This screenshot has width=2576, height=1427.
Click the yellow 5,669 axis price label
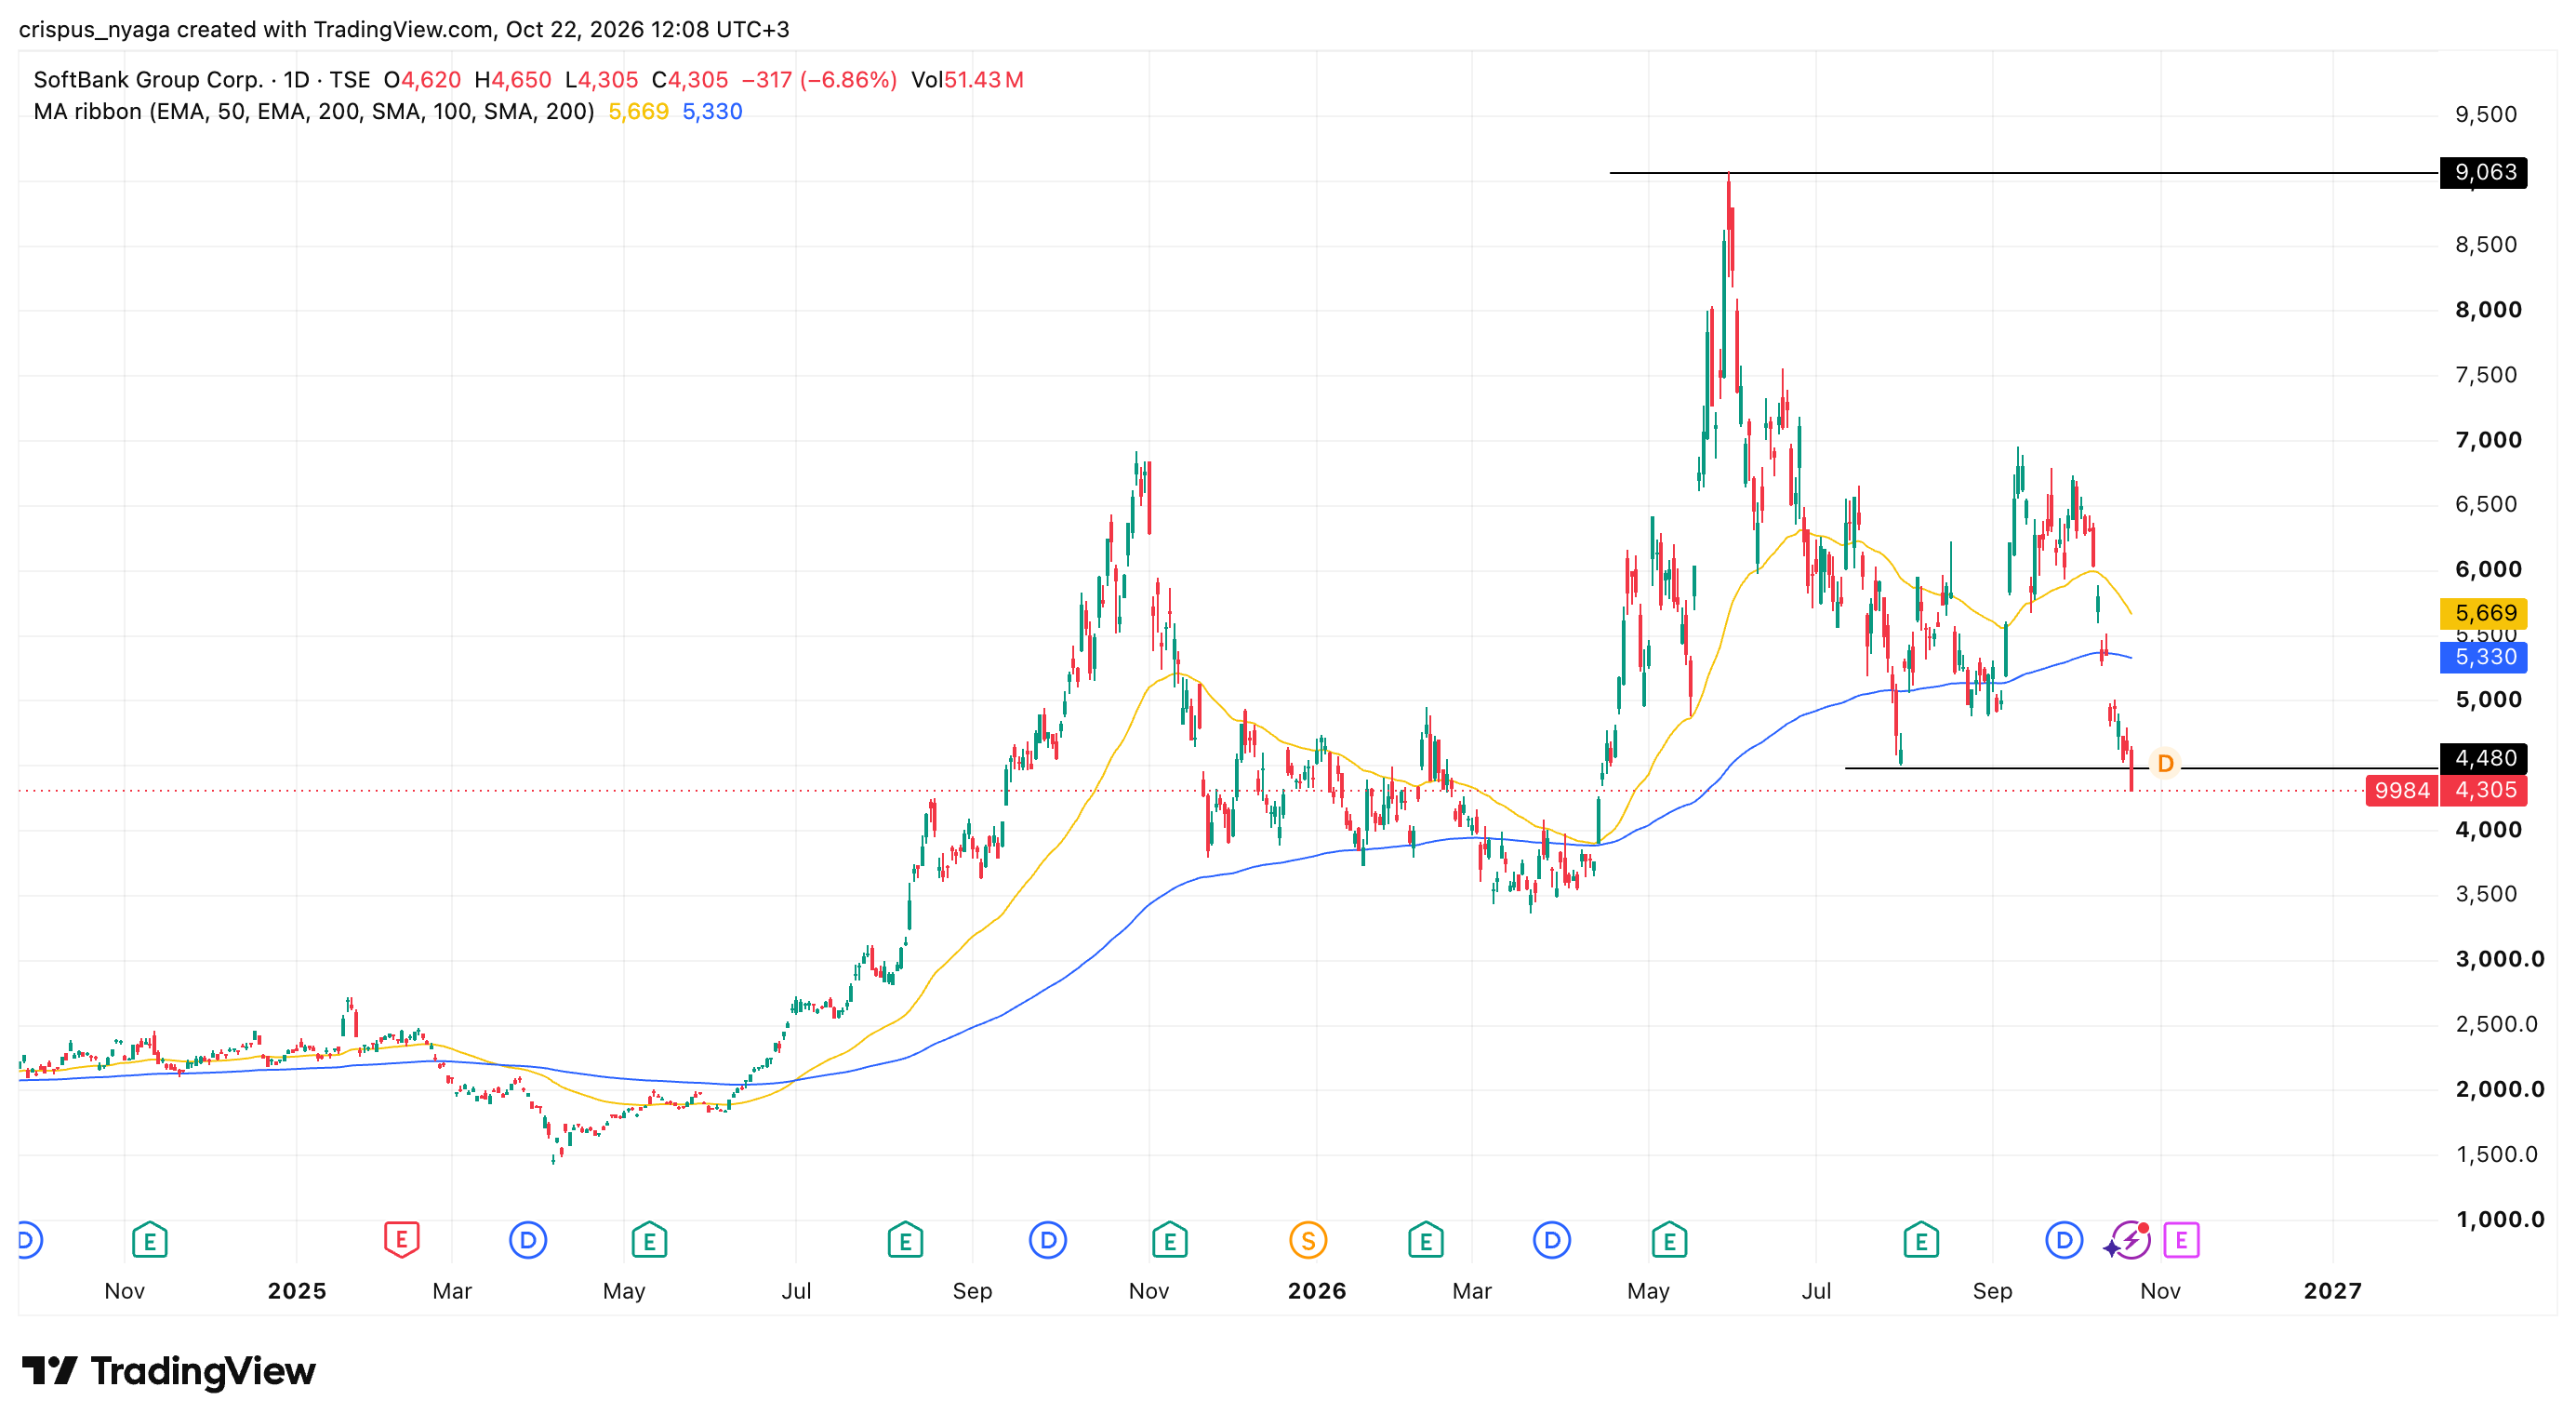click(x=2484, y=613)
